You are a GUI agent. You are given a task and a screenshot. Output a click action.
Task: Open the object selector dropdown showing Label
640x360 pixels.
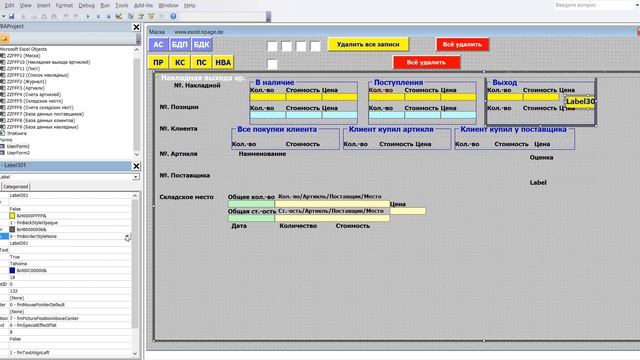click(136, 177)
